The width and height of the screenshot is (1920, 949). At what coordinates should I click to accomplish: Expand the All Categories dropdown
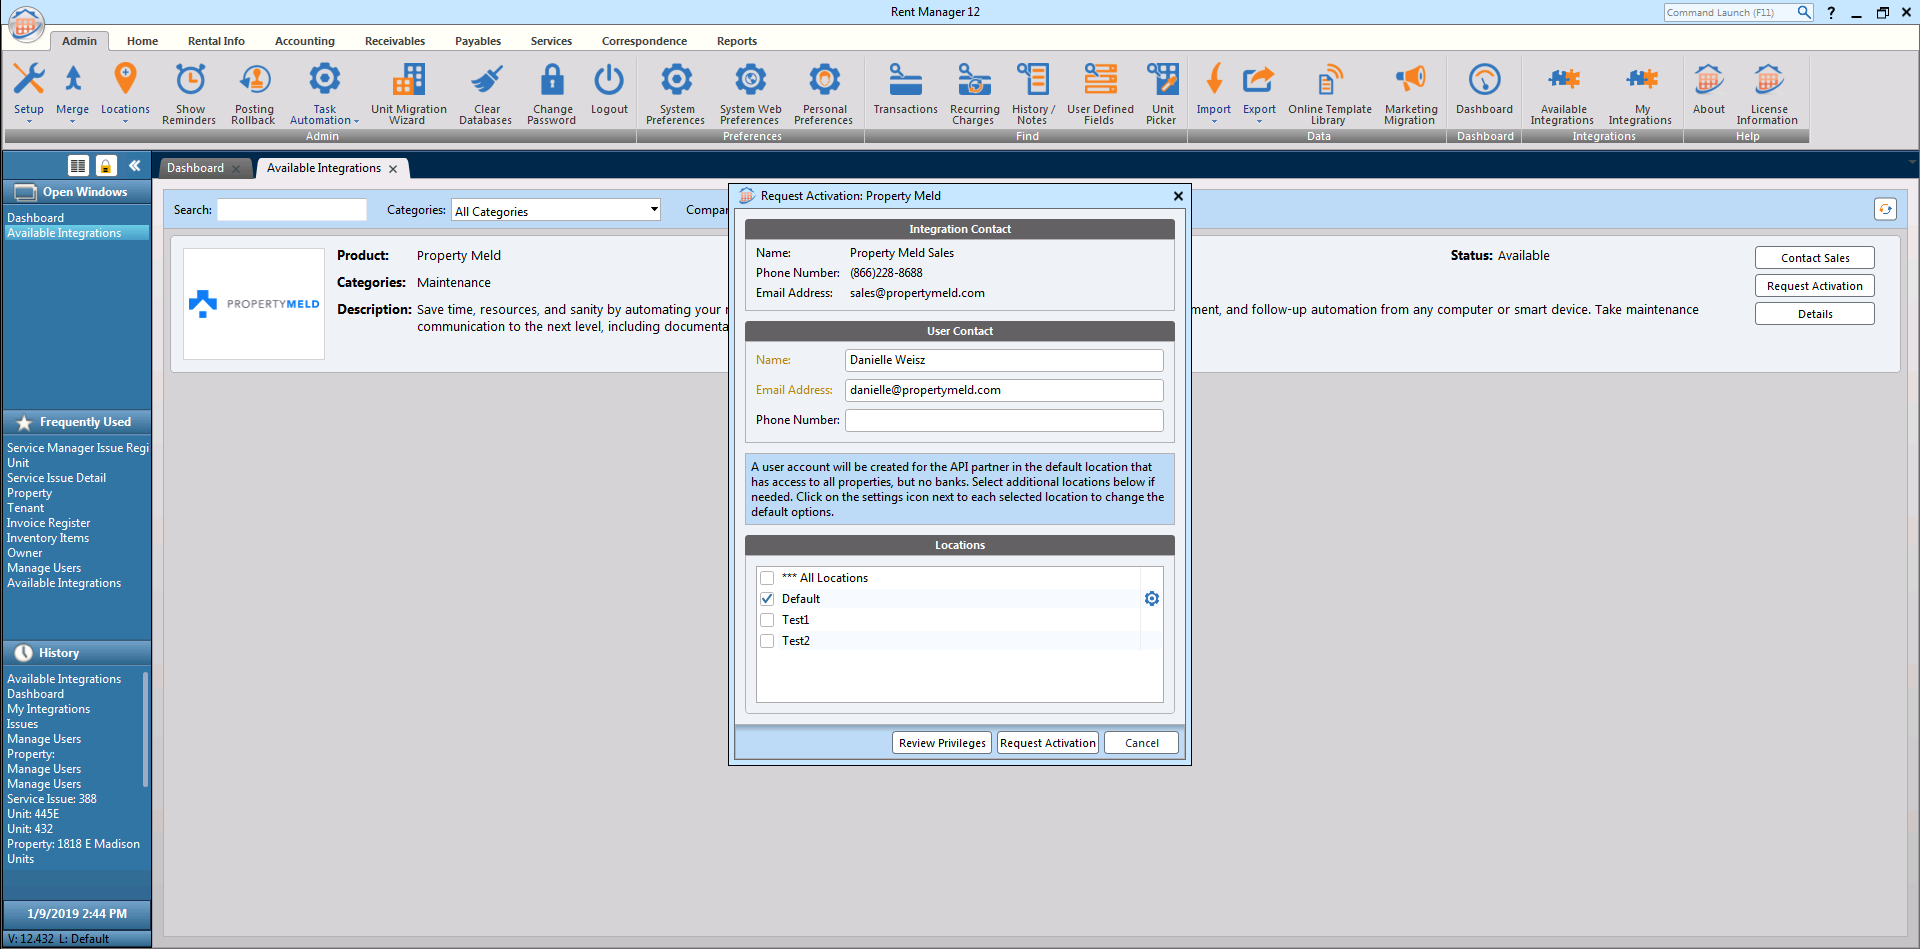point(654,210)
